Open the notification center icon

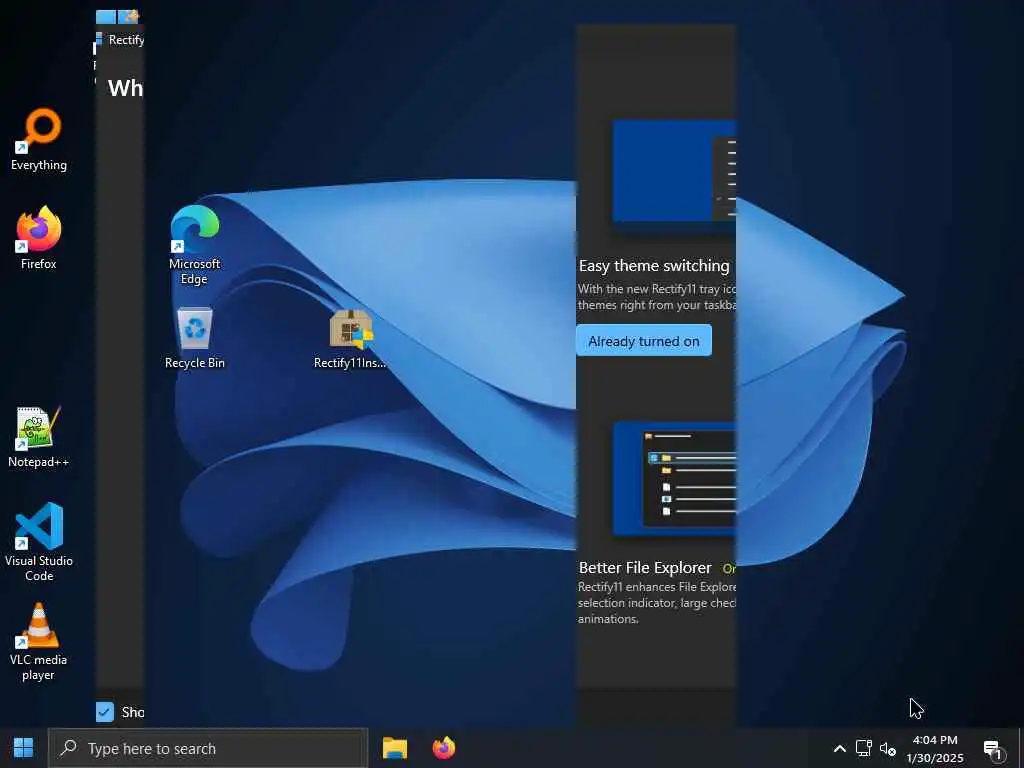click(993, 750)
